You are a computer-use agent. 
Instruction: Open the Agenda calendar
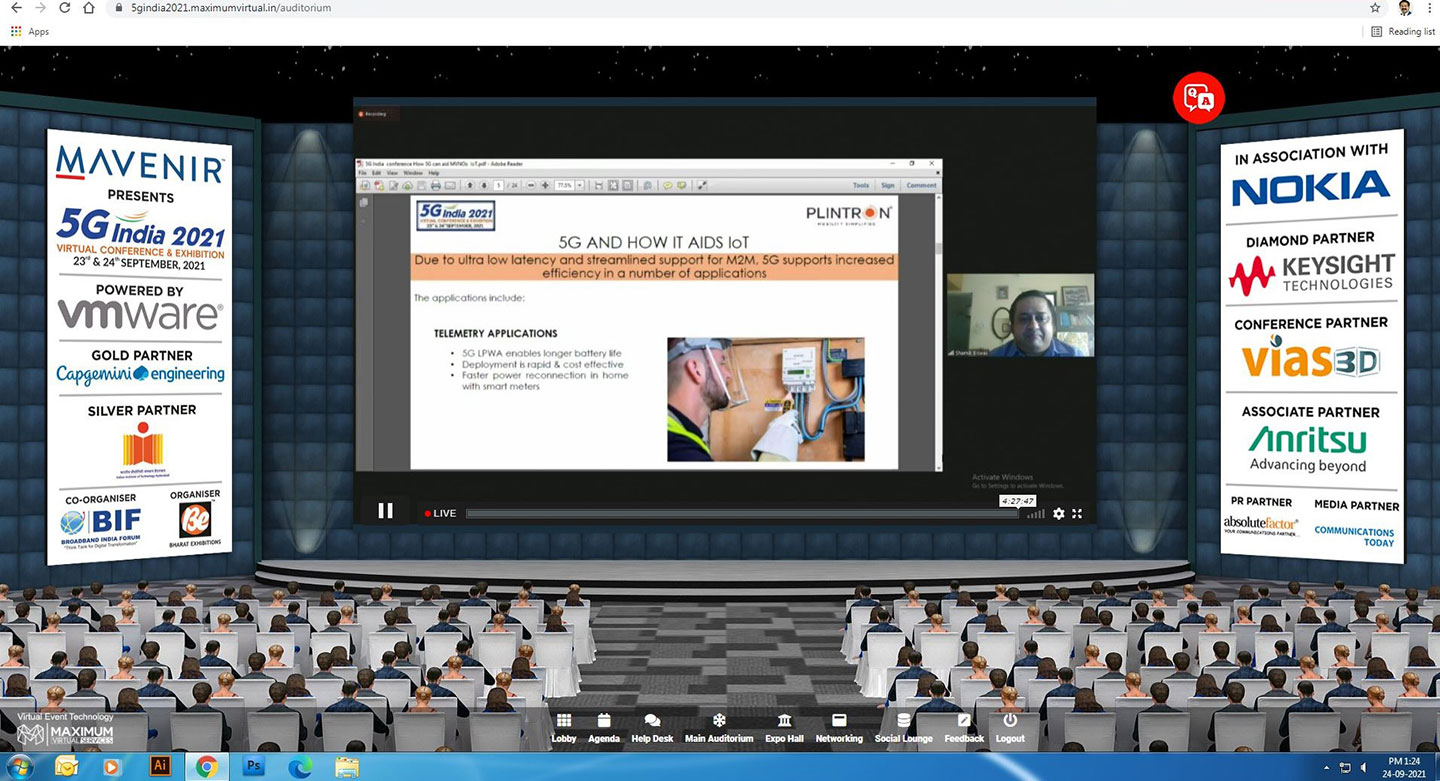604,728
